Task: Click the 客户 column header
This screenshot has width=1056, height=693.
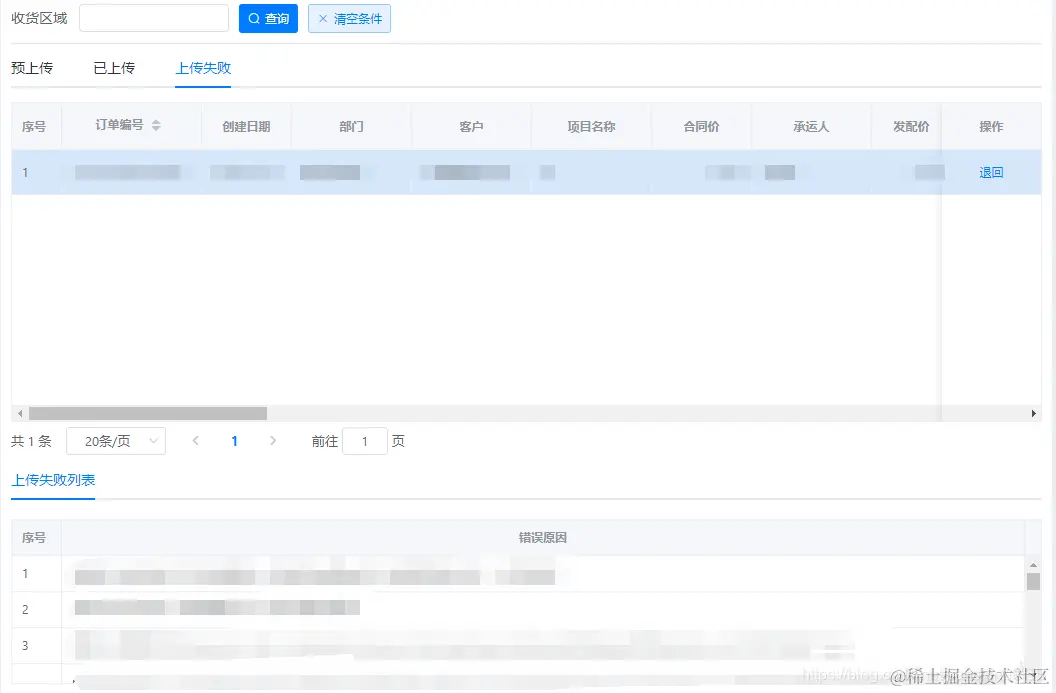Action: [471, 127]
